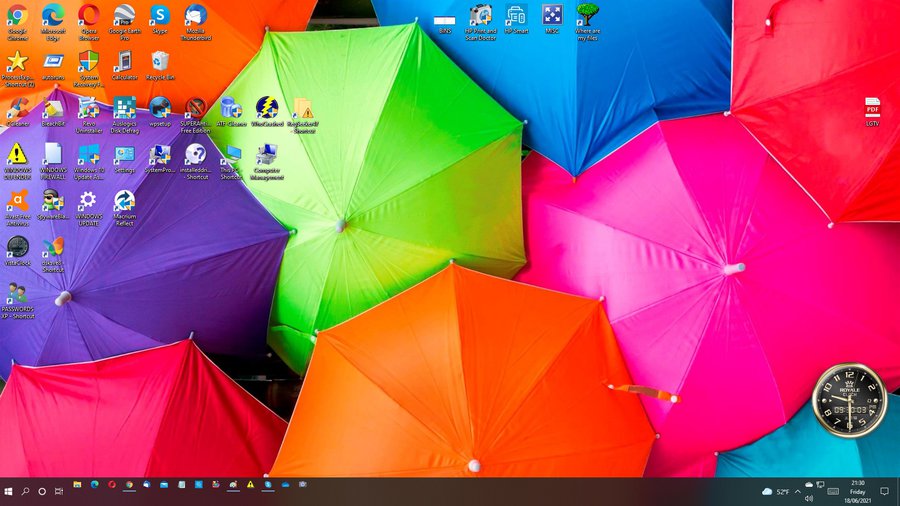
Task: Open the Settings desktop shortcut
Action: pos(125,158)
